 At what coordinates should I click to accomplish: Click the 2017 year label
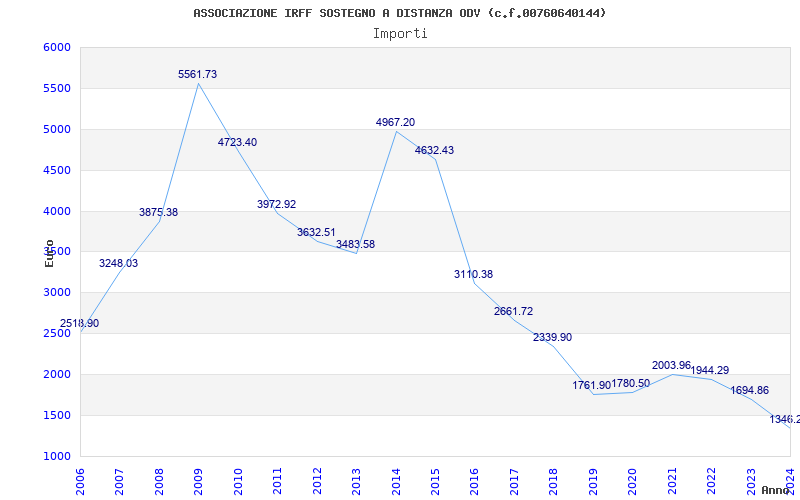(514, 481)
